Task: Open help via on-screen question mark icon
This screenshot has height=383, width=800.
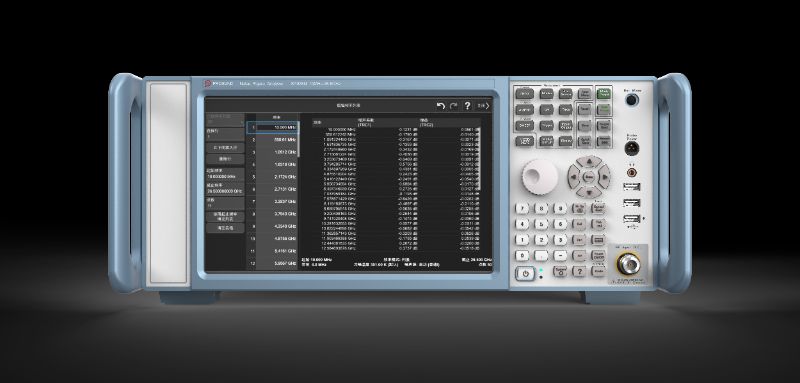Action: tap(467, 106)
